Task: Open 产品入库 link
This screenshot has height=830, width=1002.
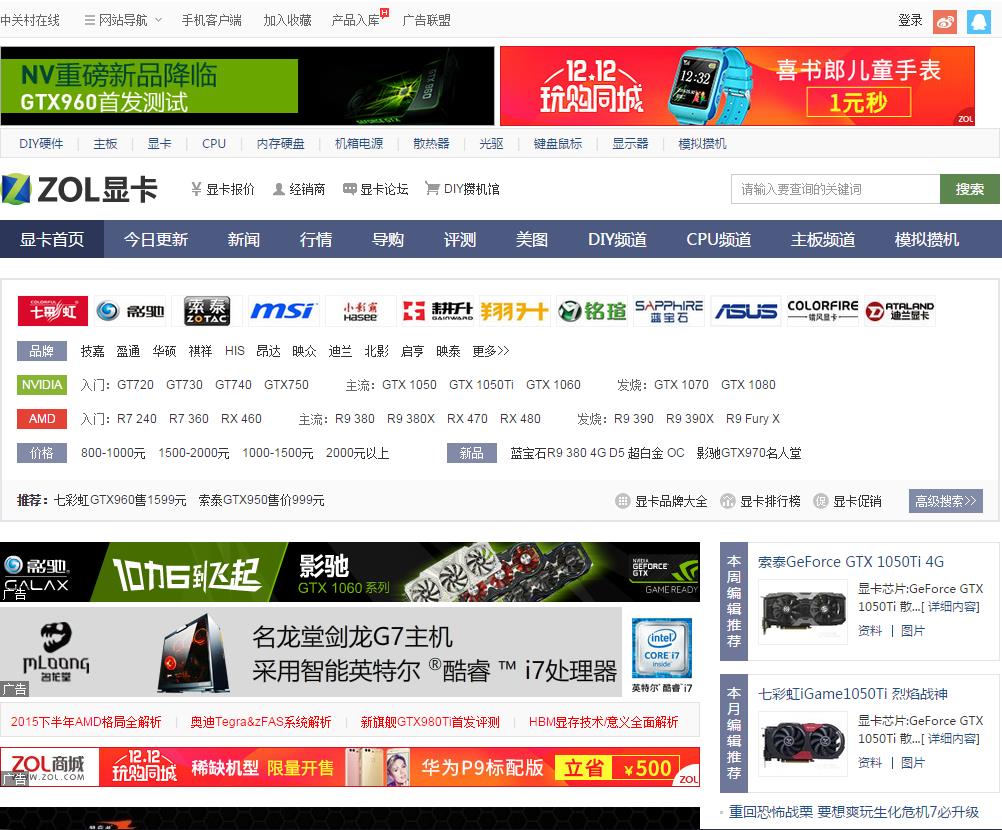Action: click(x=356, y=20)
